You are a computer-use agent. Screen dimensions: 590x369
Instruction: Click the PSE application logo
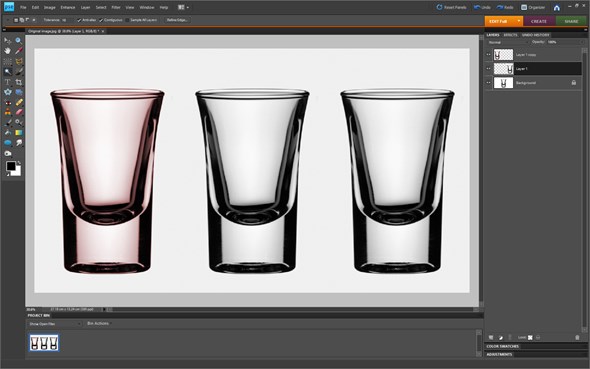coord(9,7)
